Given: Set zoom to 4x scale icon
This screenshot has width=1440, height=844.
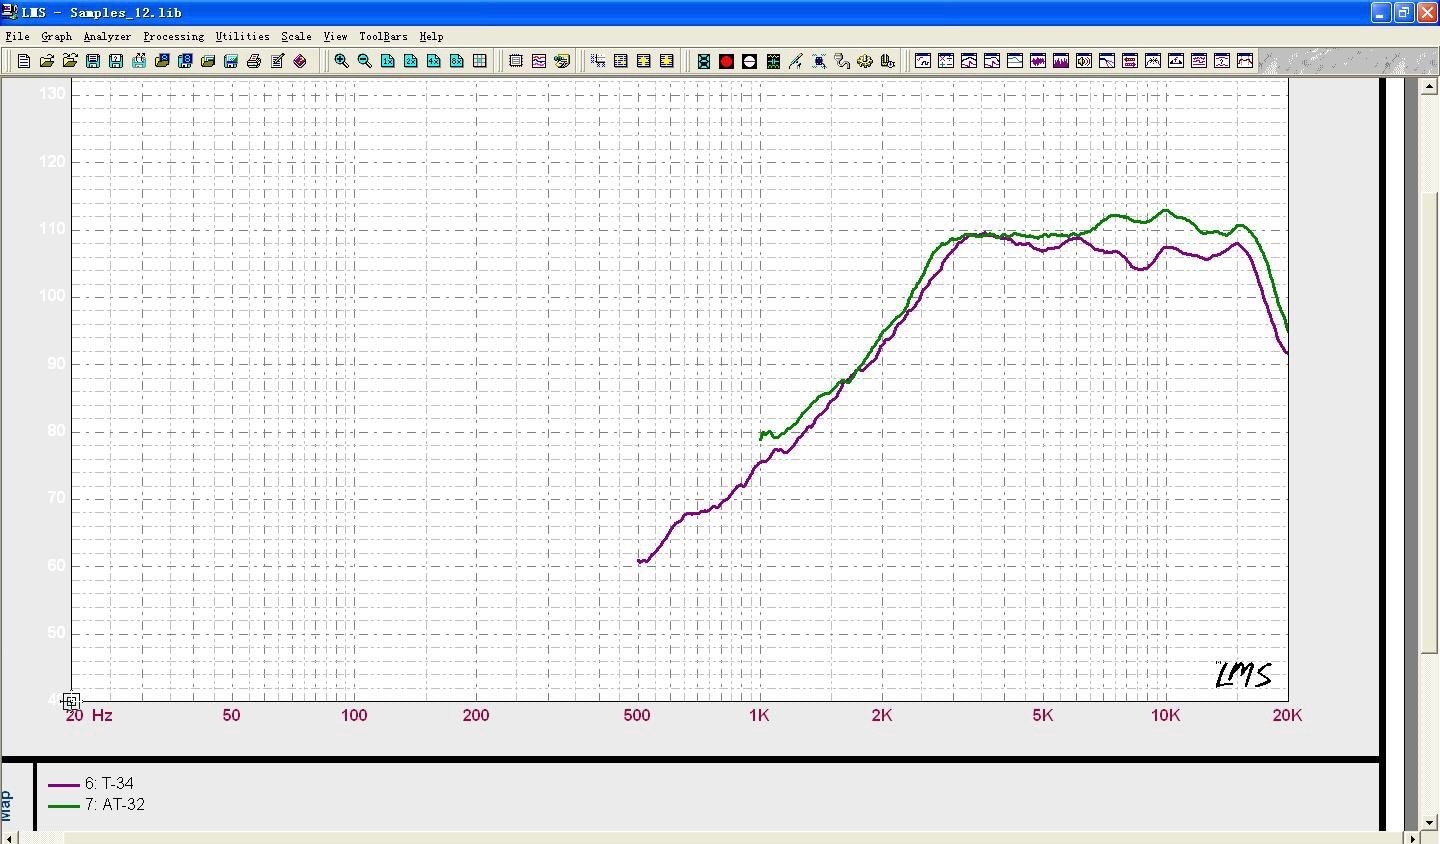Looking at the screenshot, I should pos(434,61).
